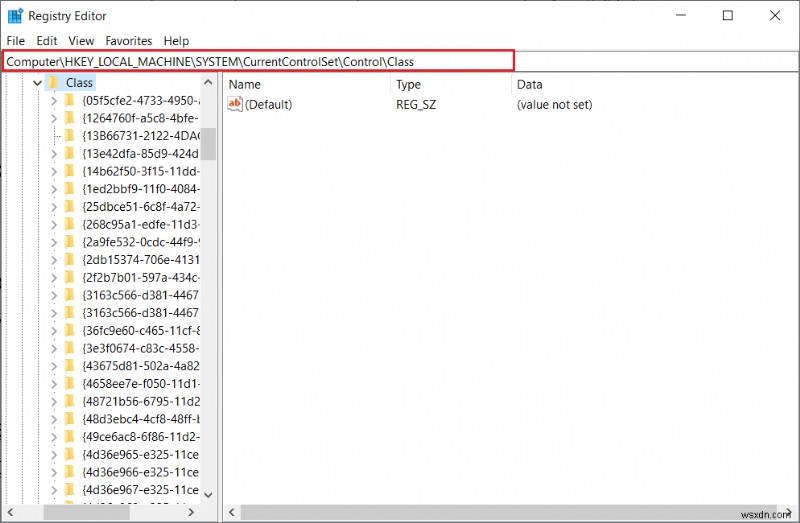Select the (Default) value name

pyautogui.click(x=268, y=105)
